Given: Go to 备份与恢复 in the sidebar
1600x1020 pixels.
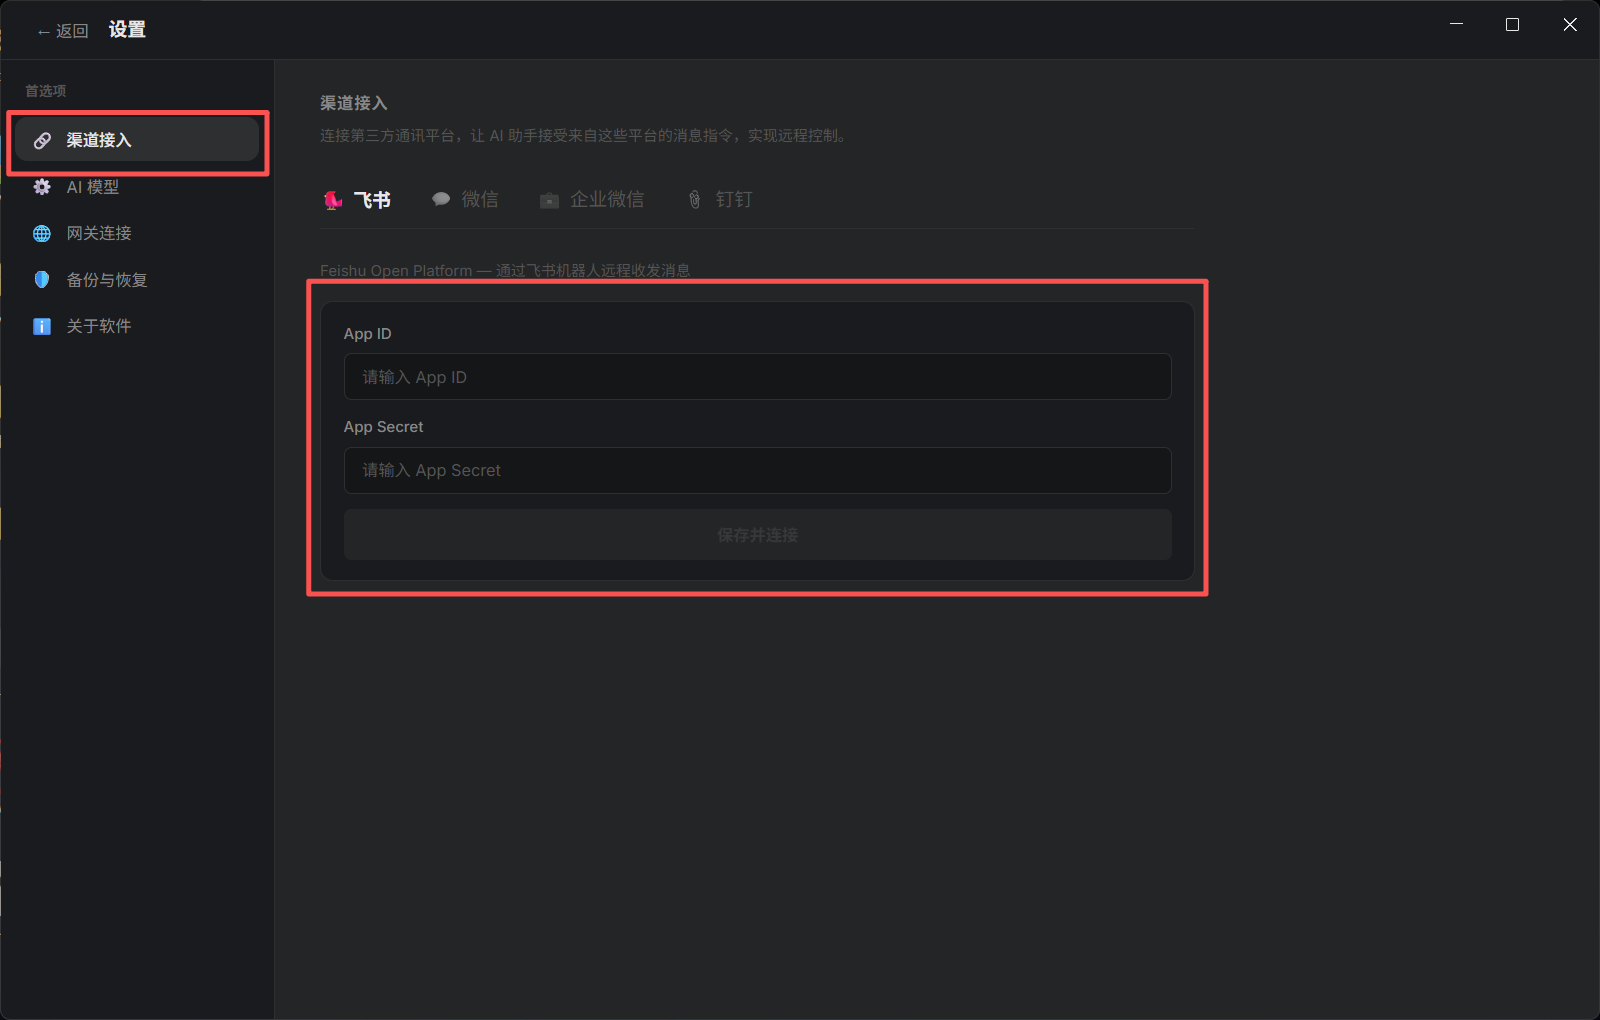Looking at the screenshot, I should (x=137, y=280).
